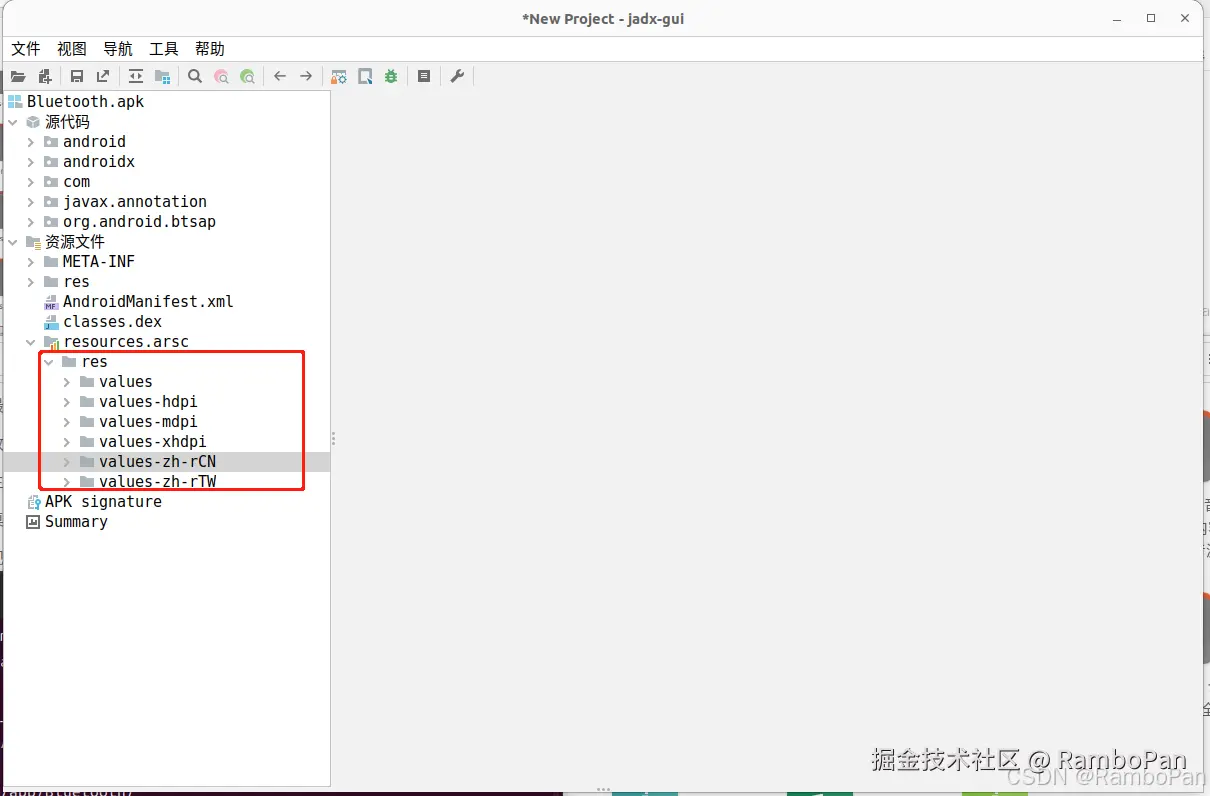The height and width of the screenshot is (796, 1210).
Task: Click the sync with editor icon
Action: (x=136, y=76)
